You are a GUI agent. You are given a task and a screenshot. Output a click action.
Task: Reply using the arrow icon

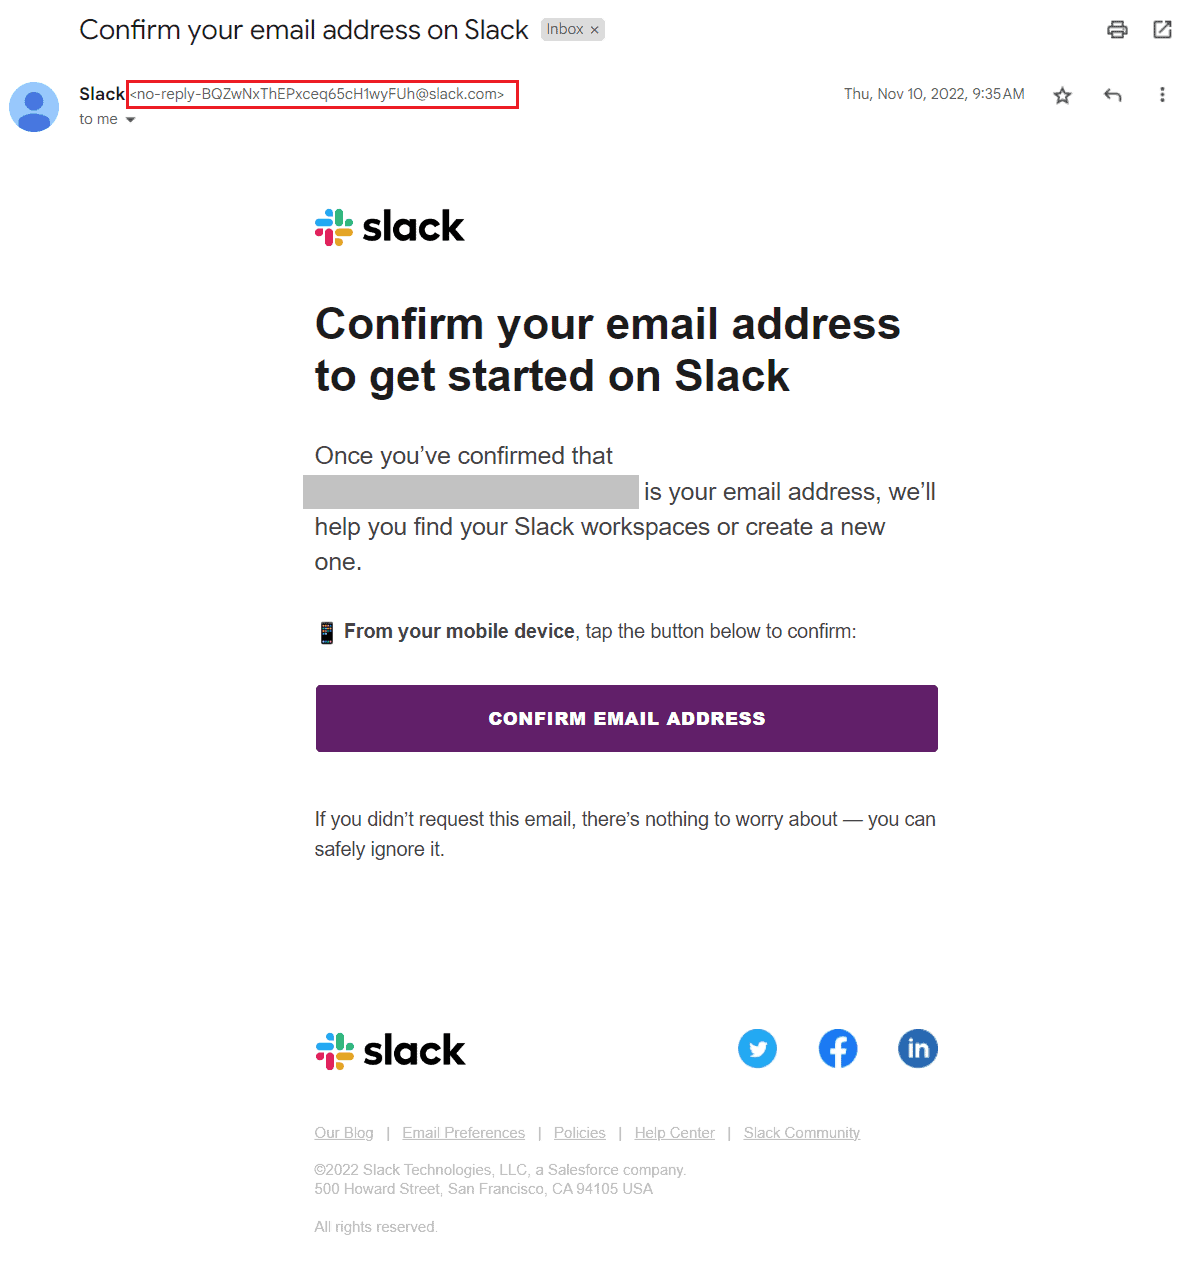(1112, 95)
